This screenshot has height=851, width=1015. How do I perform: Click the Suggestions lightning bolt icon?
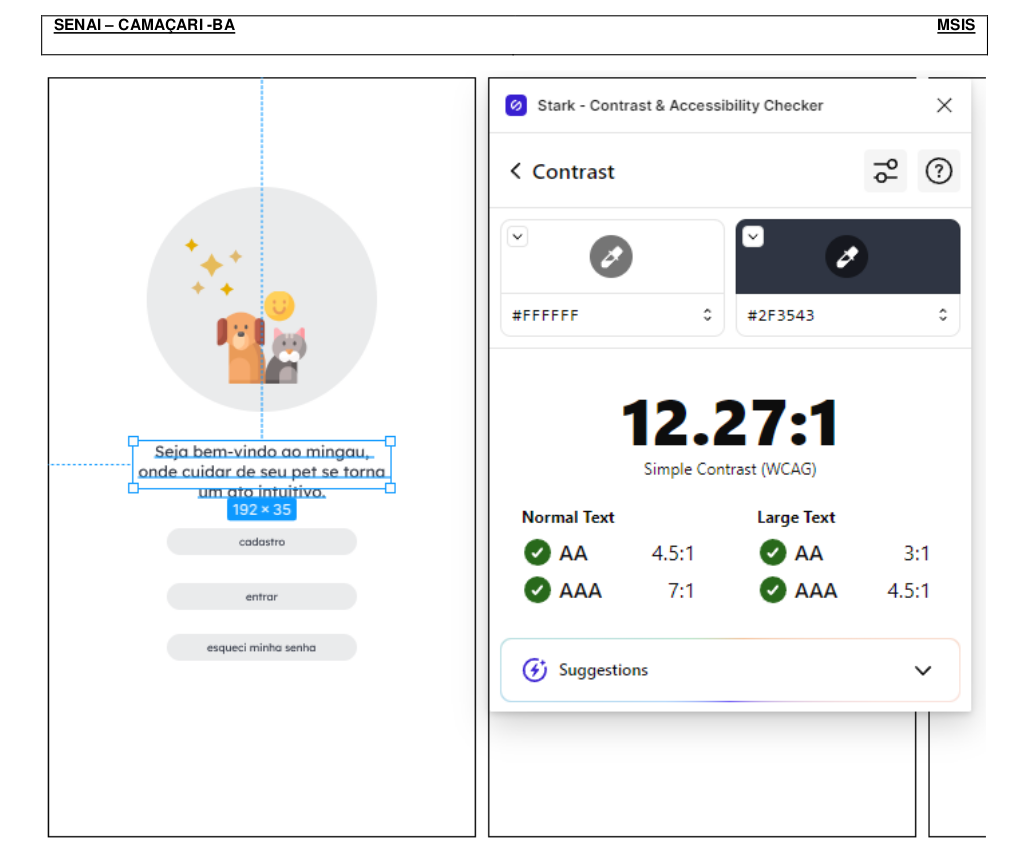(535, 670)
